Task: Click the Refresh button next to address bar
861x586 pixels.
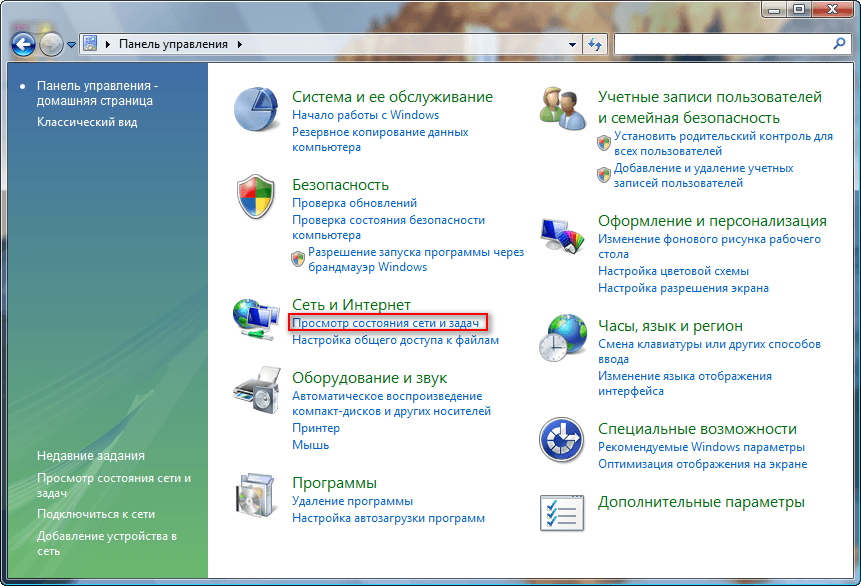Action: [595, 44]
